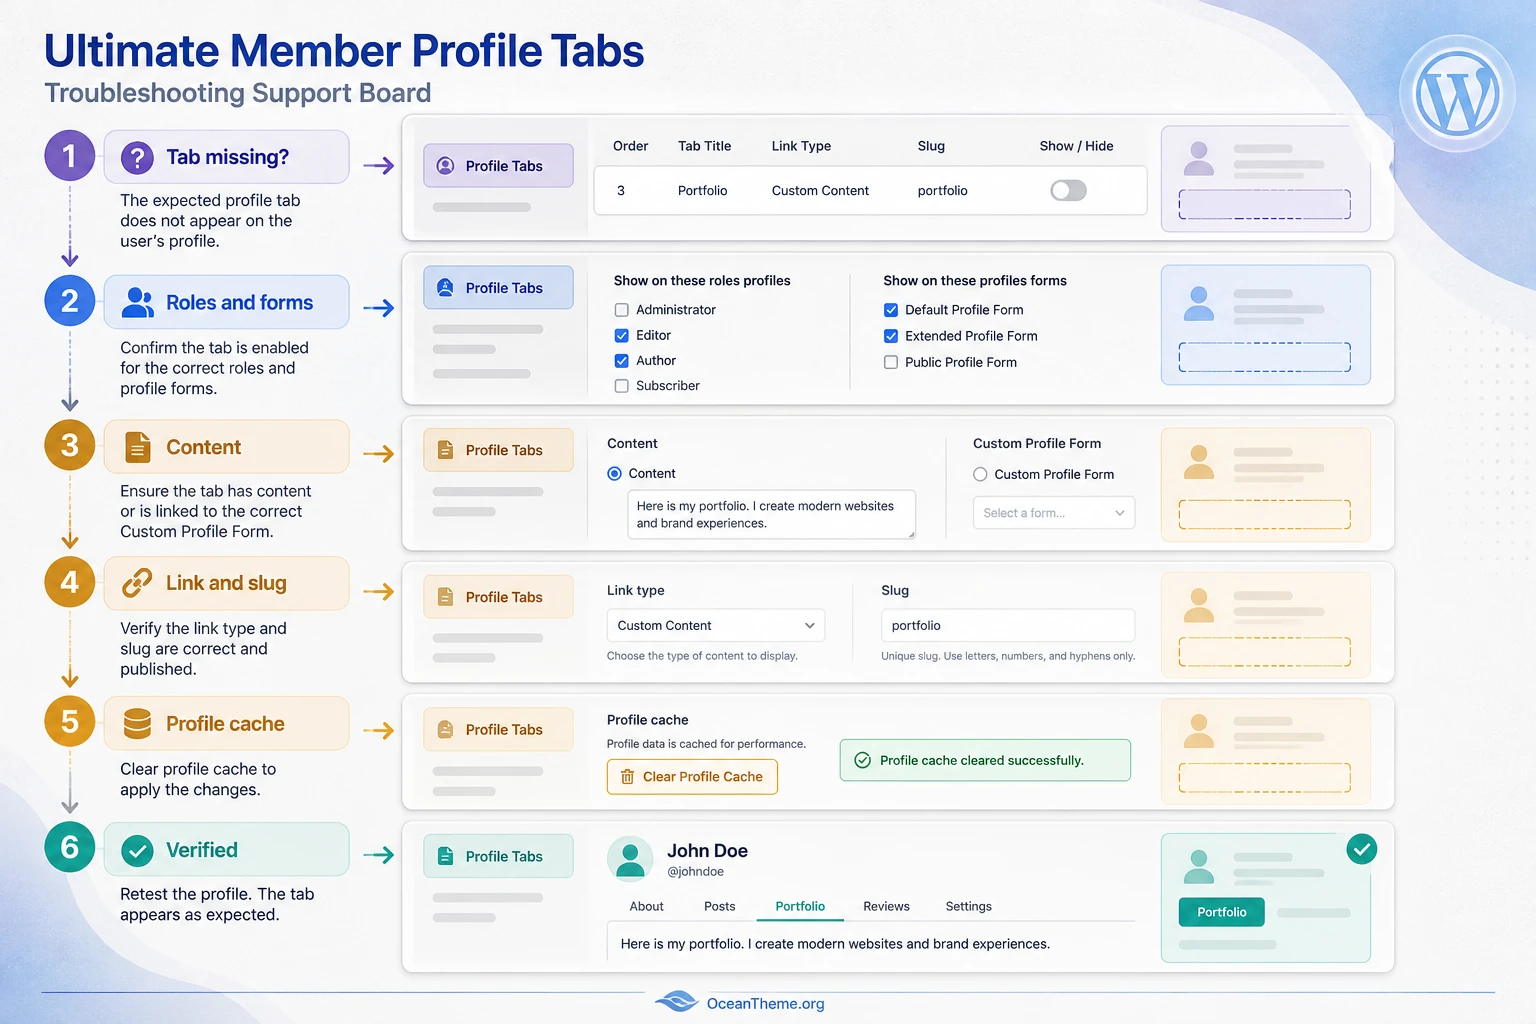This screenshot has width=1536, height=1024.
Task: Click the question mark icon beside Tab missing
Action: pyautogui.click(x=137, y=157)
